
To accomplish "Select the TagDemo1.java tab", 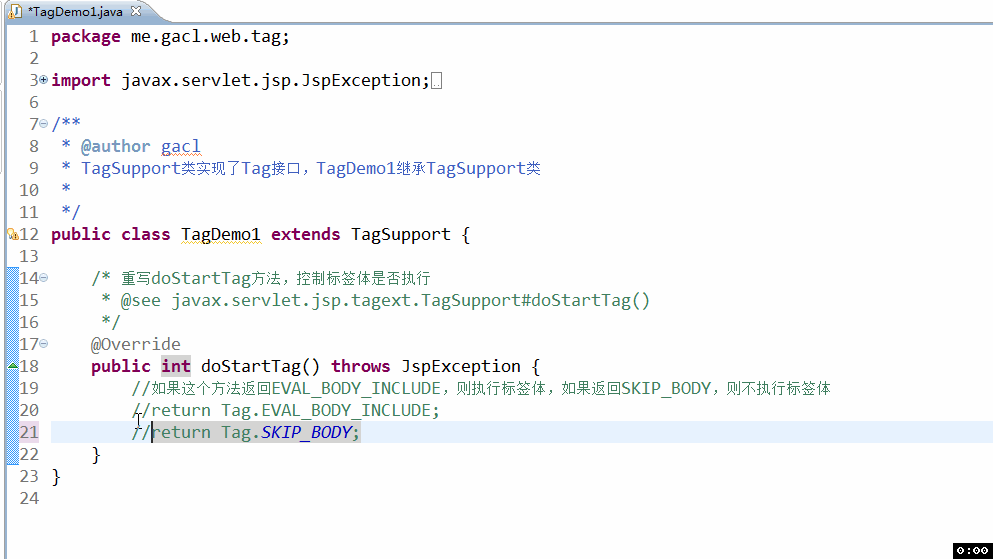I will (x=75, y=11).
